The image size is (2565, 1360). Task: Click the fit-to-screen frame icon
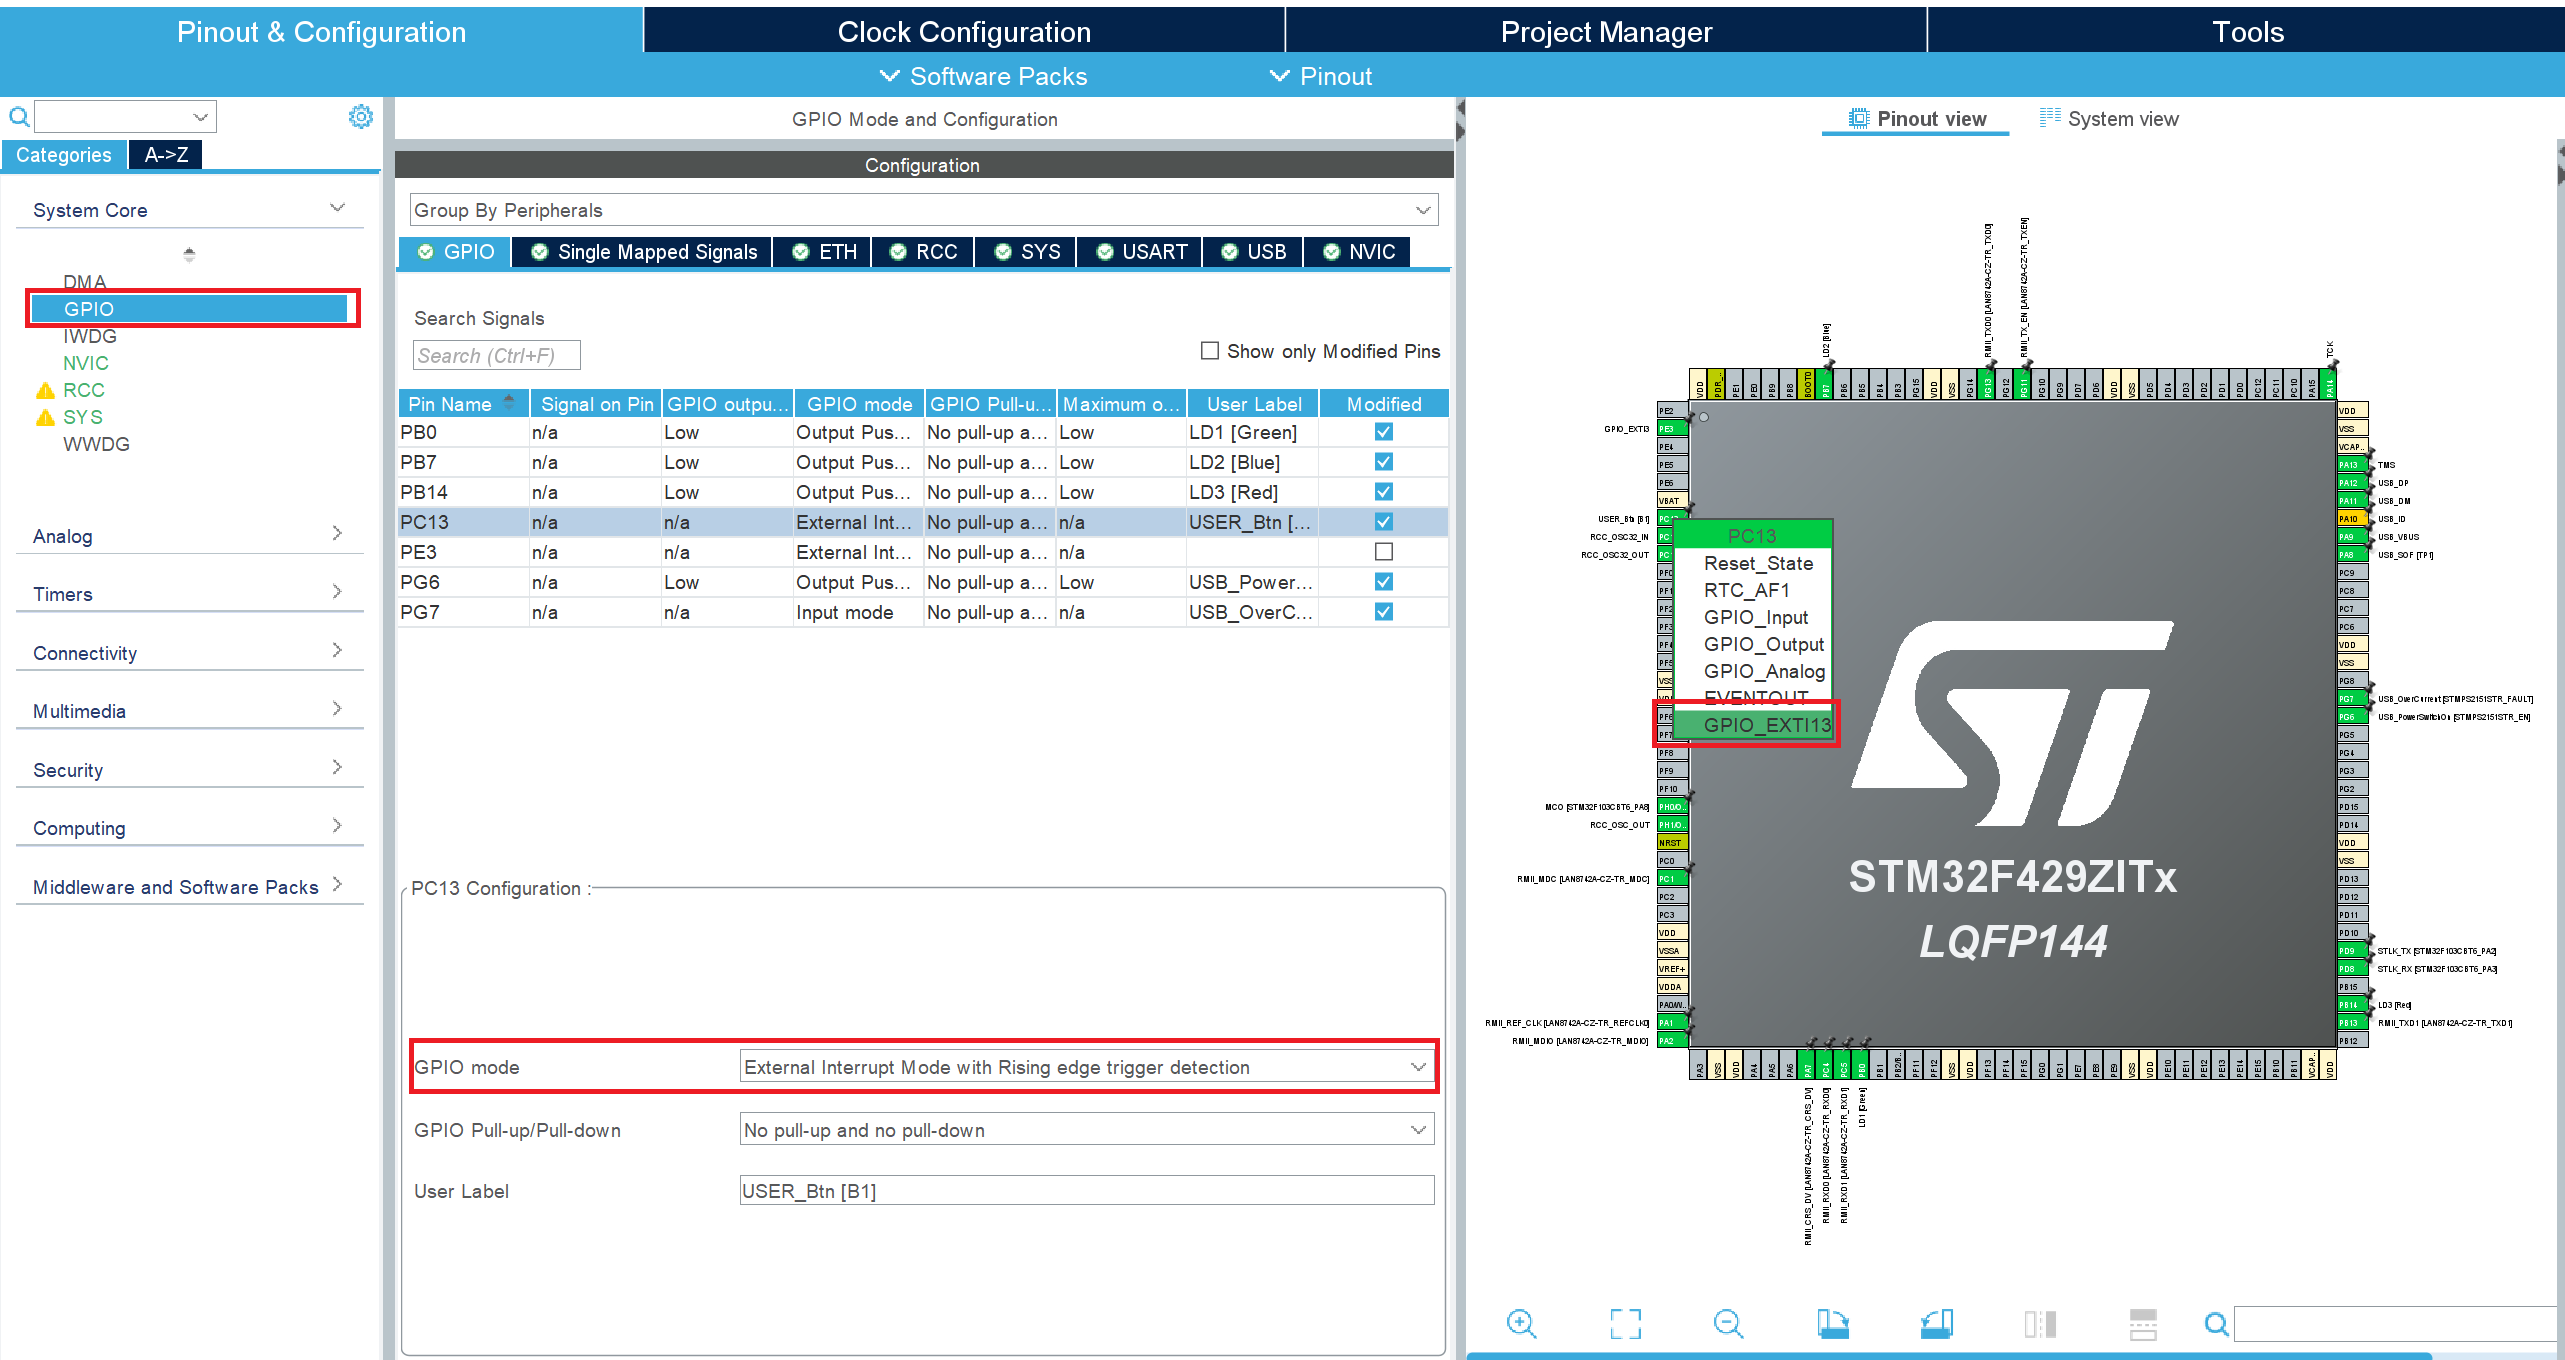(x=1625, y=1324)
